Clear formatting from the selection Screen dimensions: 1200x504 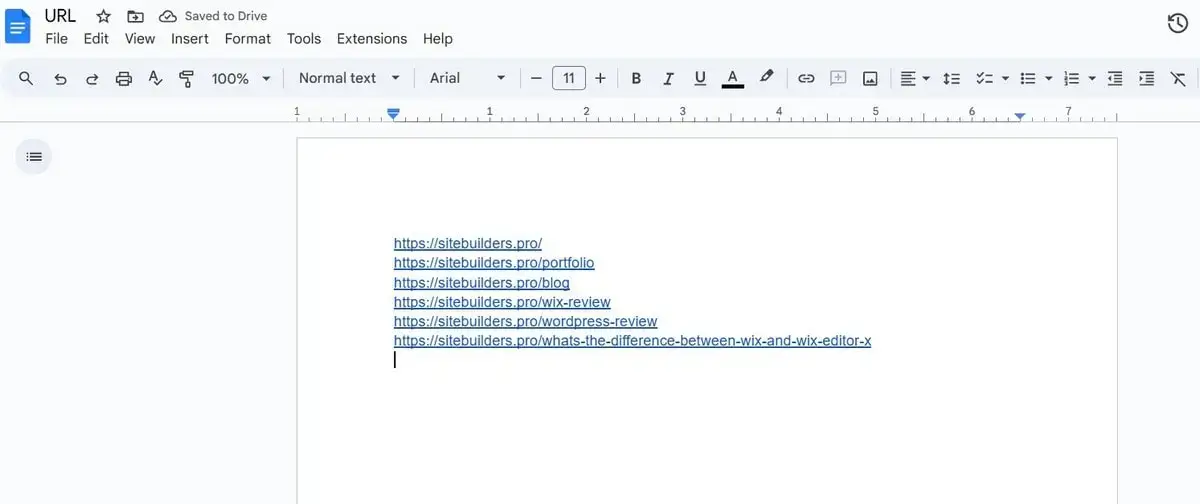[x=1178, y=78]
